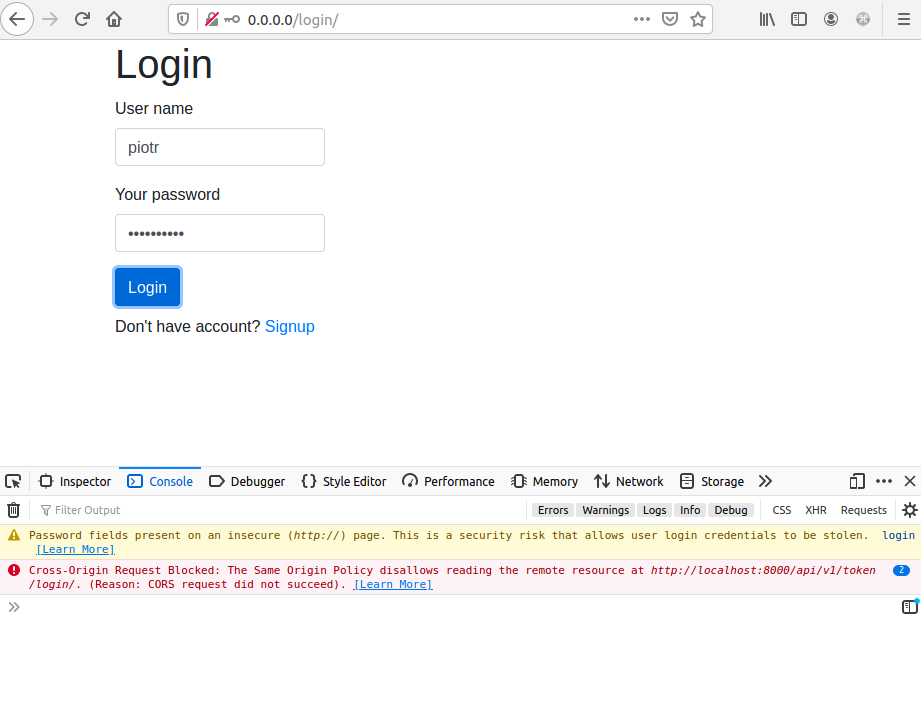Screen dimensions: 921x708
Task: Switch to the Network tab
Action: (628, 481)
